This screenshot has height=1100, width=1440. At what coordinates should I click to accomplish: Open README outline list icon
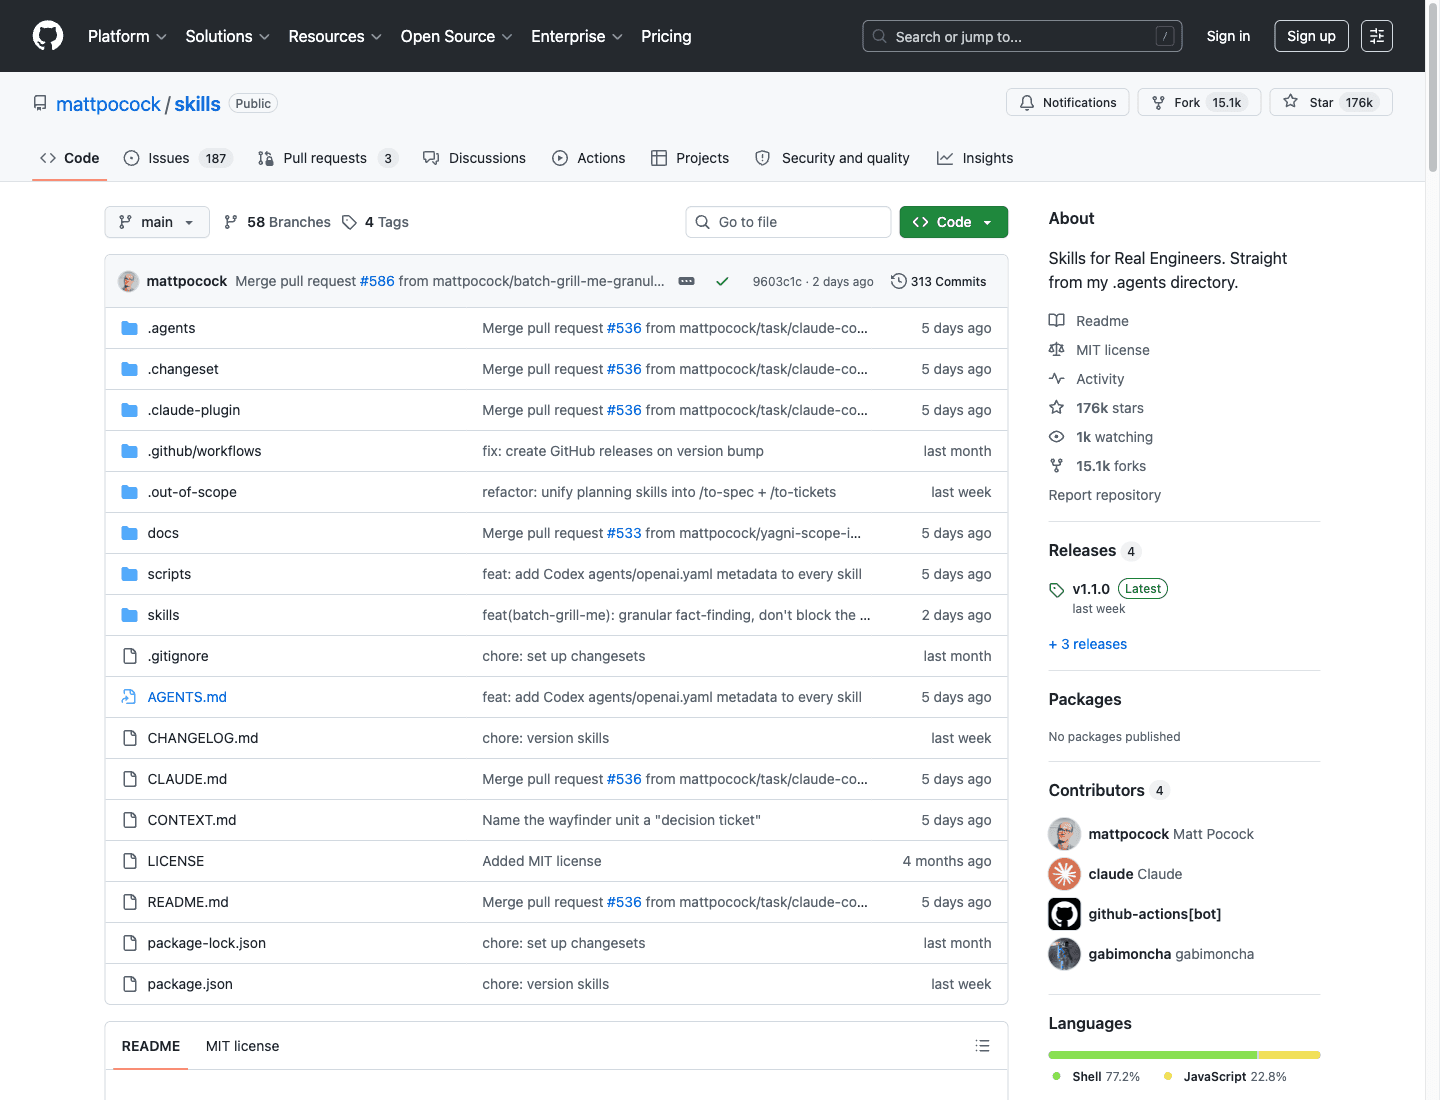[983, 1046]
